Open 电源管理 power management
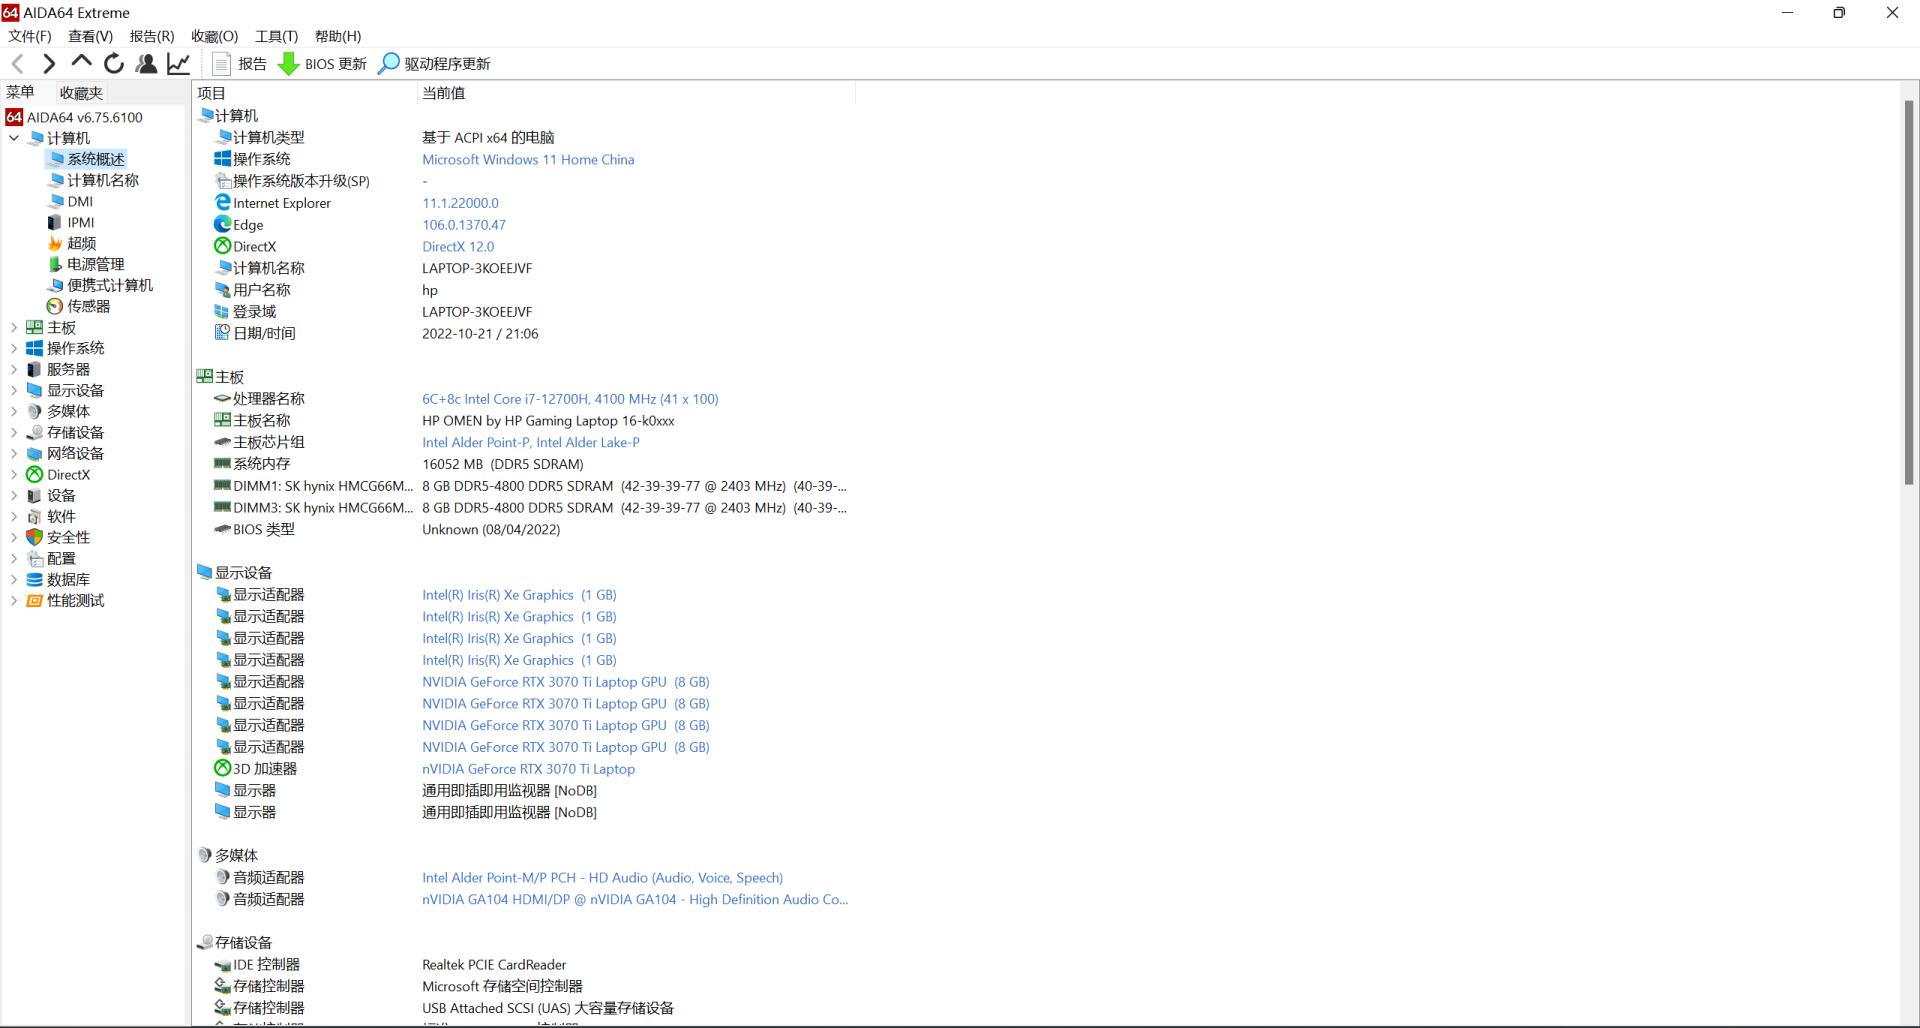 (96, 264)
